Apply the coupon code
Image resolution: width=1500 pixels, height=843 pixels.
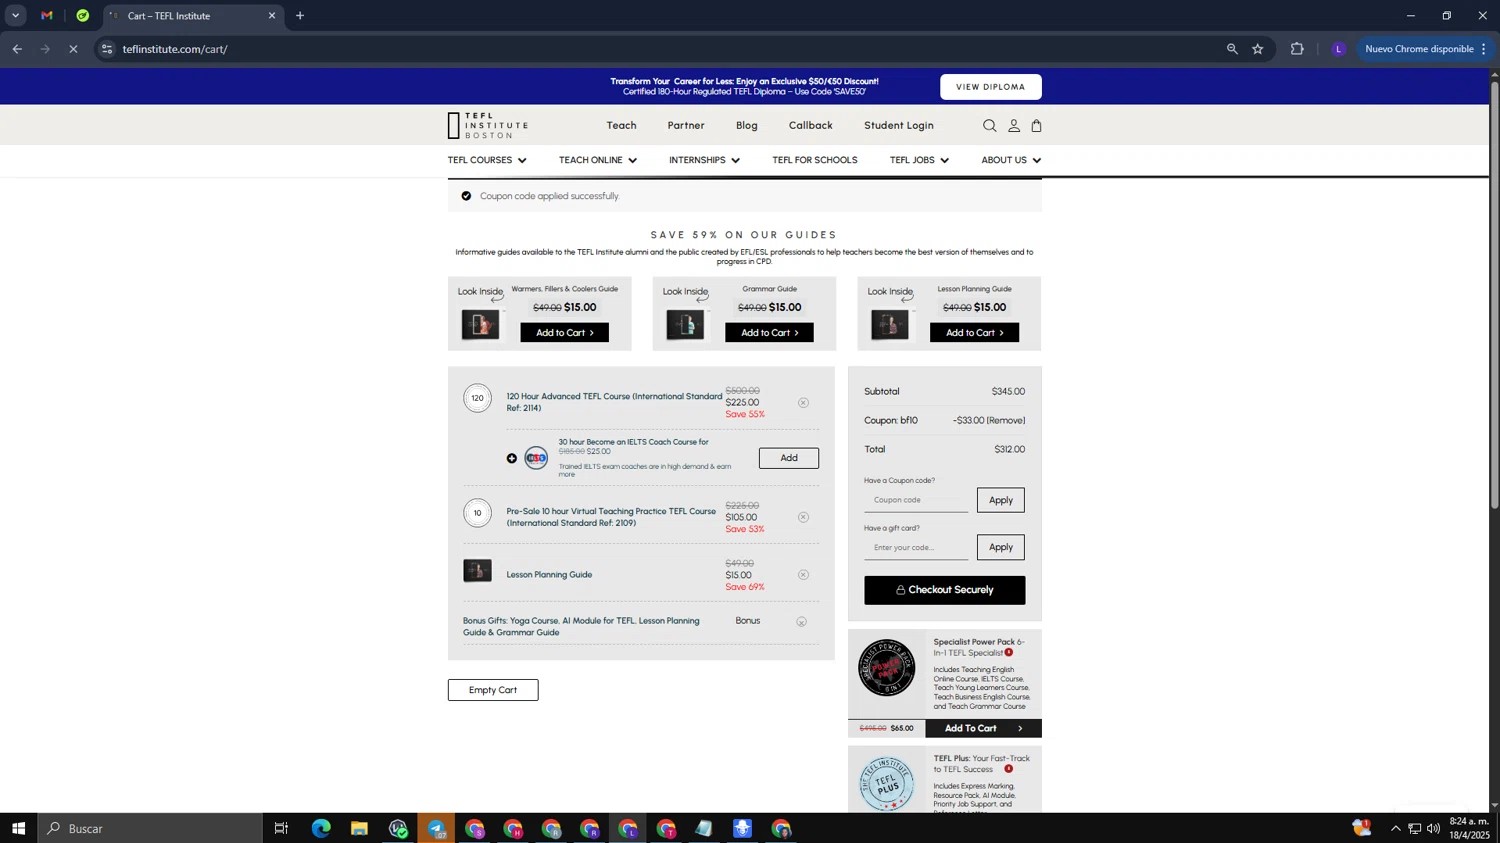(1001, 500)
